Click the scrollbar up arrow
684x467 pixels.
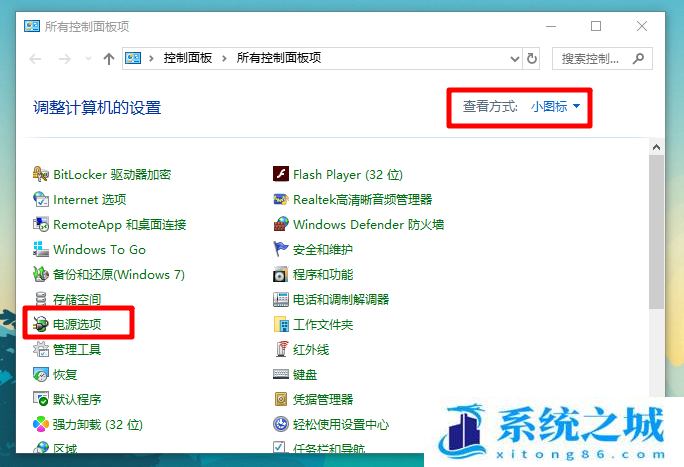(x=656, y=147)
